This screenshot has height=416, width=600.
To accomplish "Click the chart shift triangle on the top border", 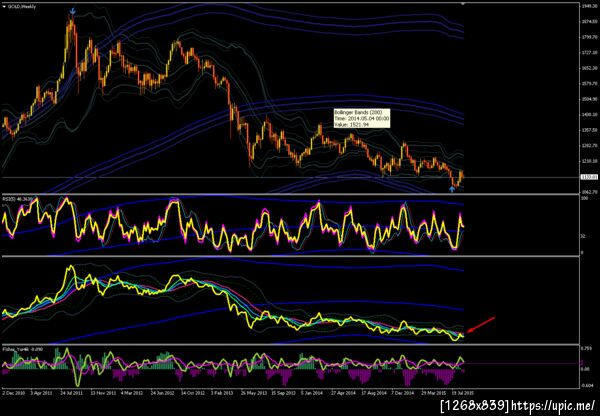I will 463,3.
